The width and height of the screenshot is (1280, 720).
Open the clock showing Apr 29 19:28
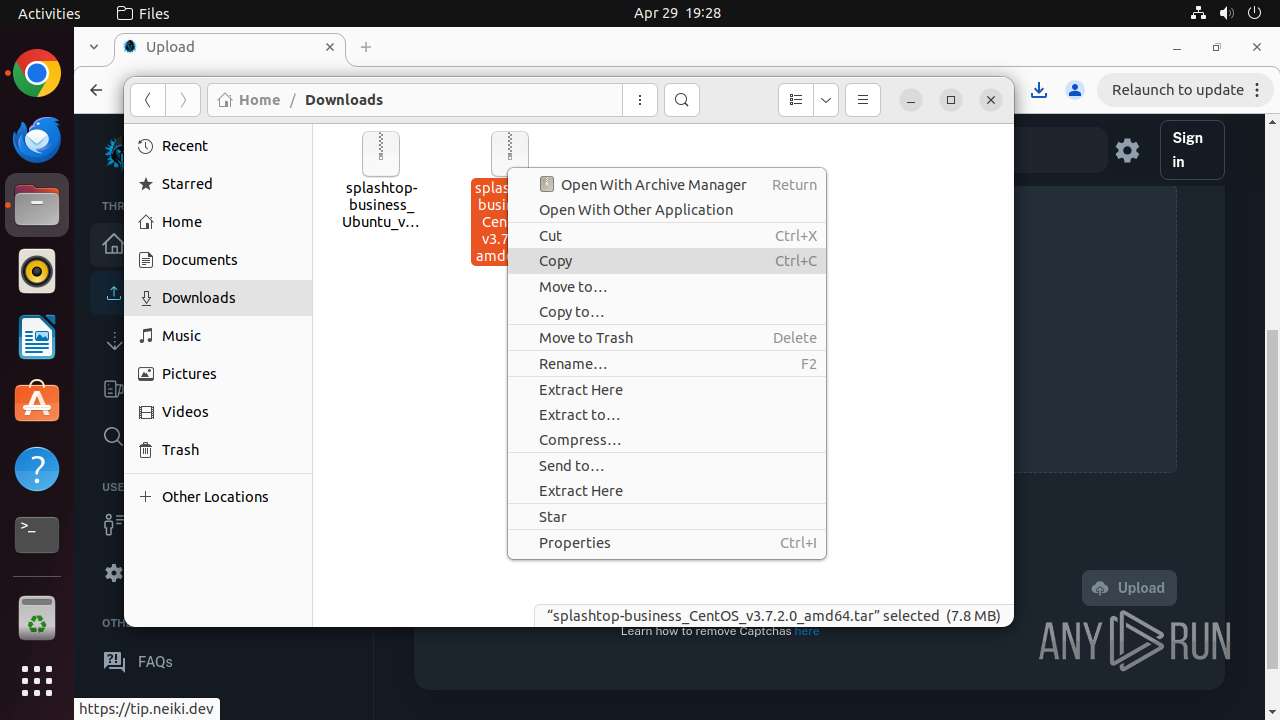coord(677,13)
